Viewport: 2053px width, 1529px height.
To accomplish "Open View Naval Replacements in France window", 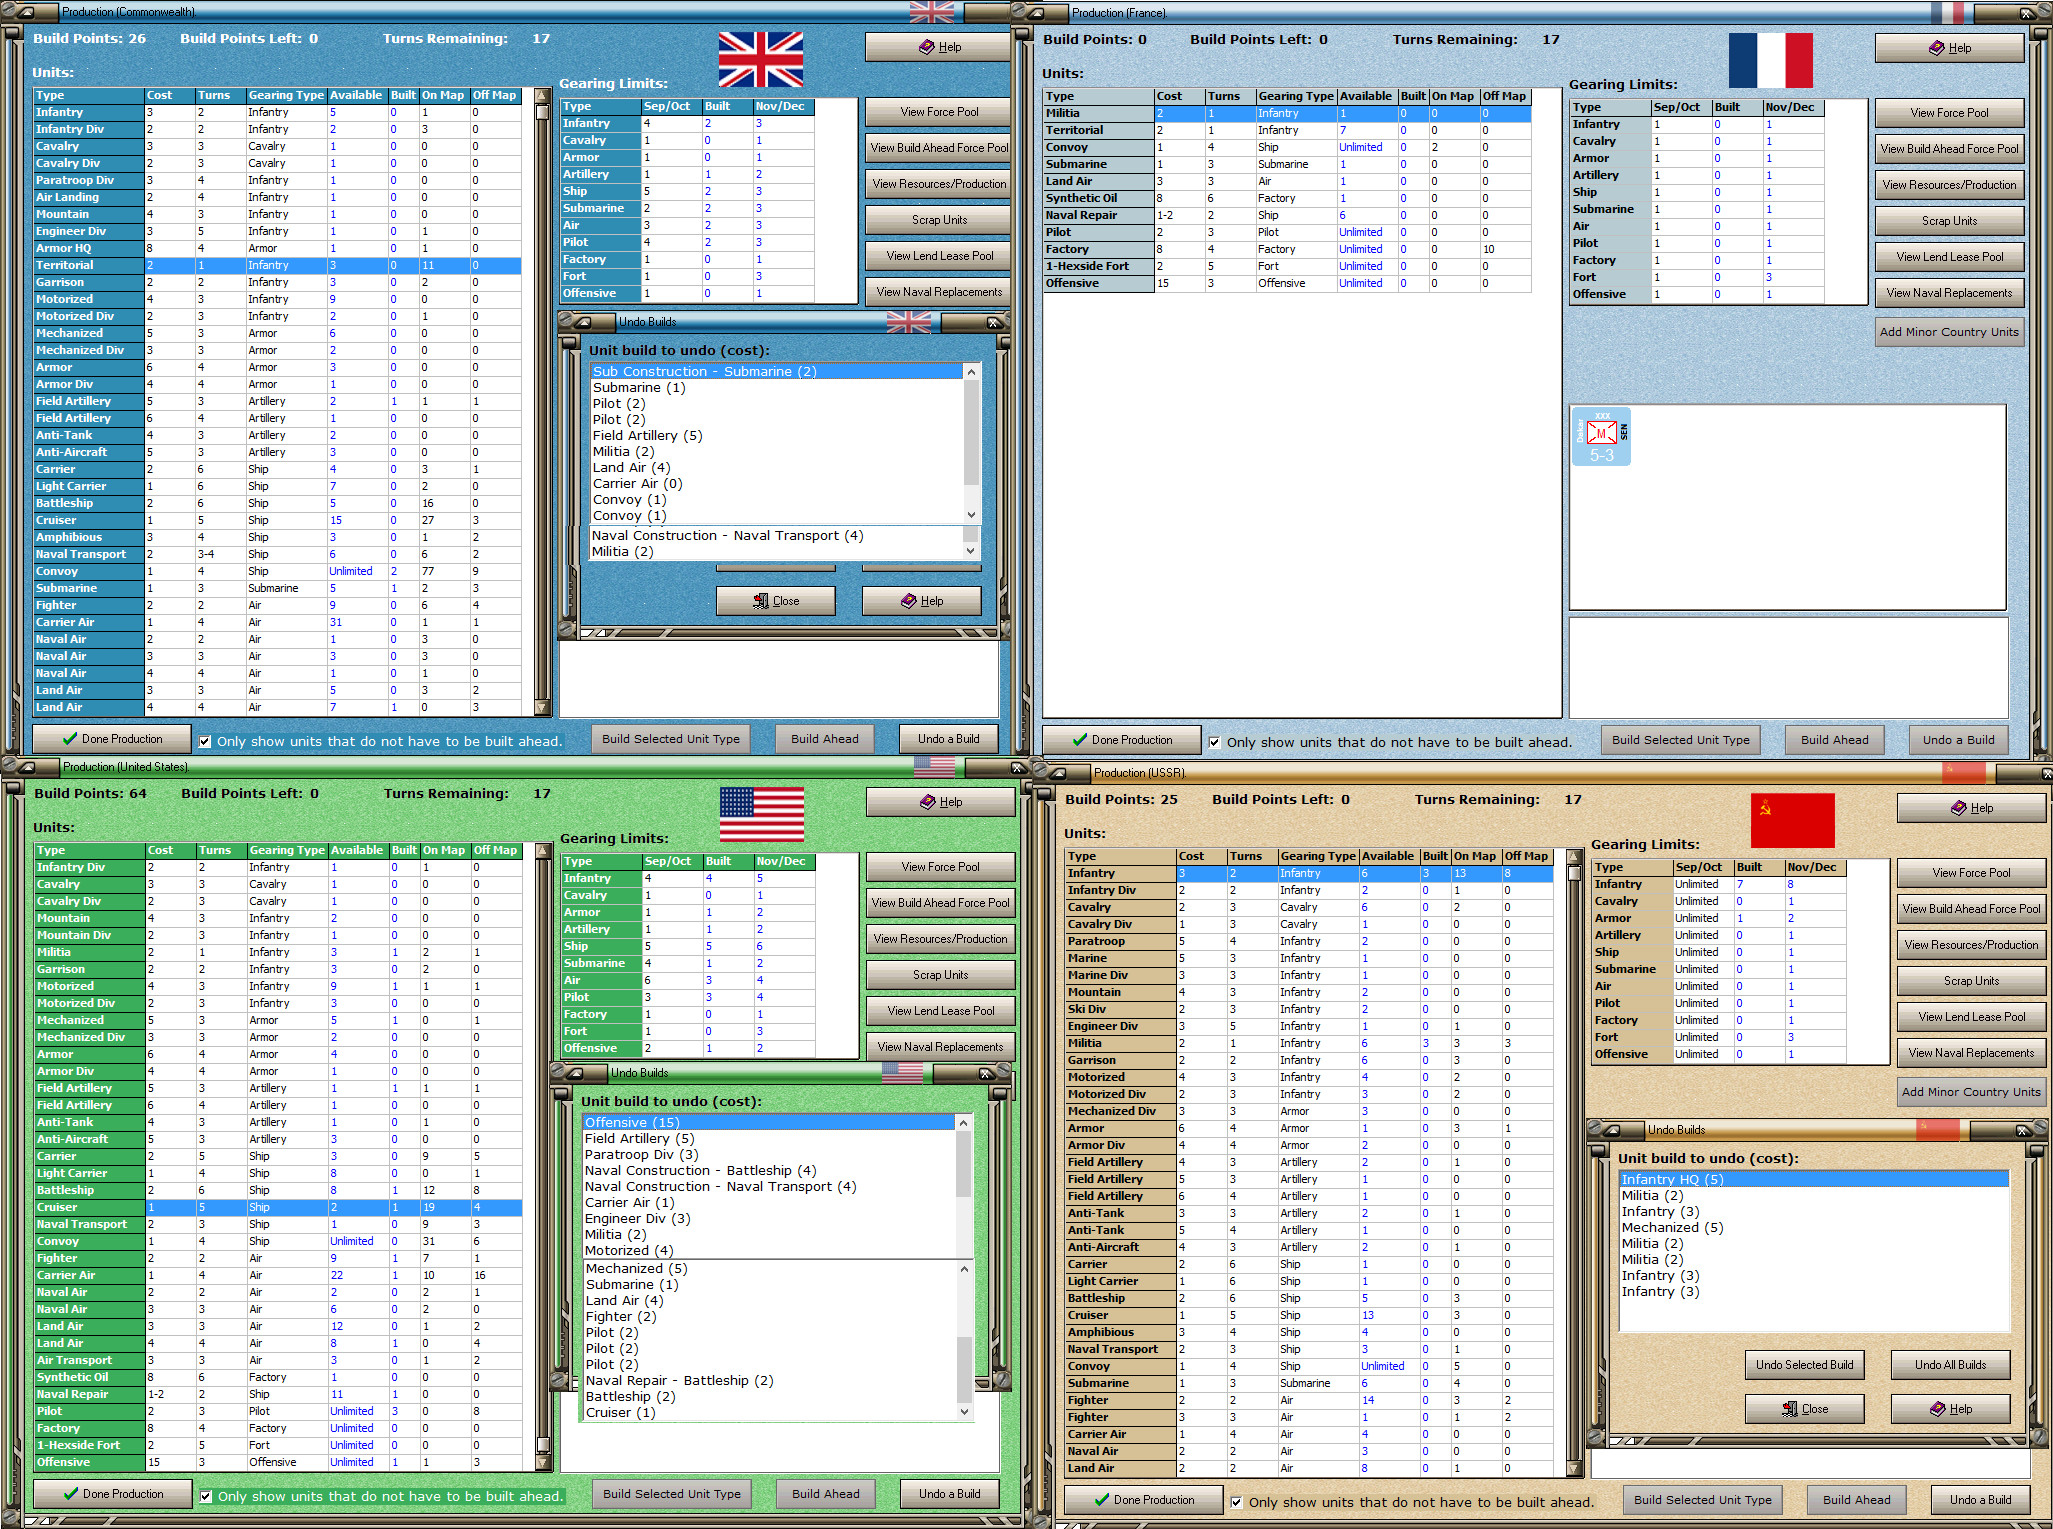I will pos(1949,293).
